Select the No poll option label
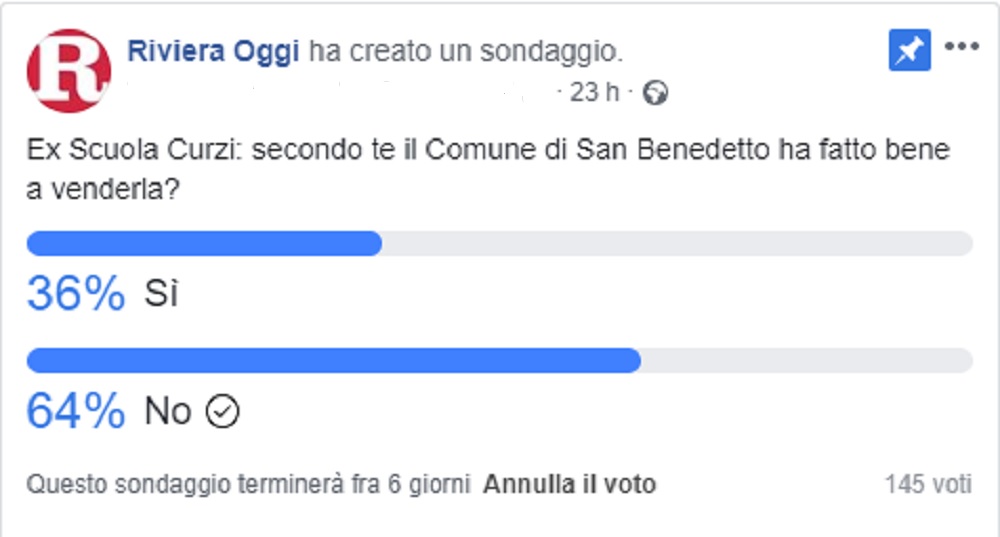 point(168,411)
